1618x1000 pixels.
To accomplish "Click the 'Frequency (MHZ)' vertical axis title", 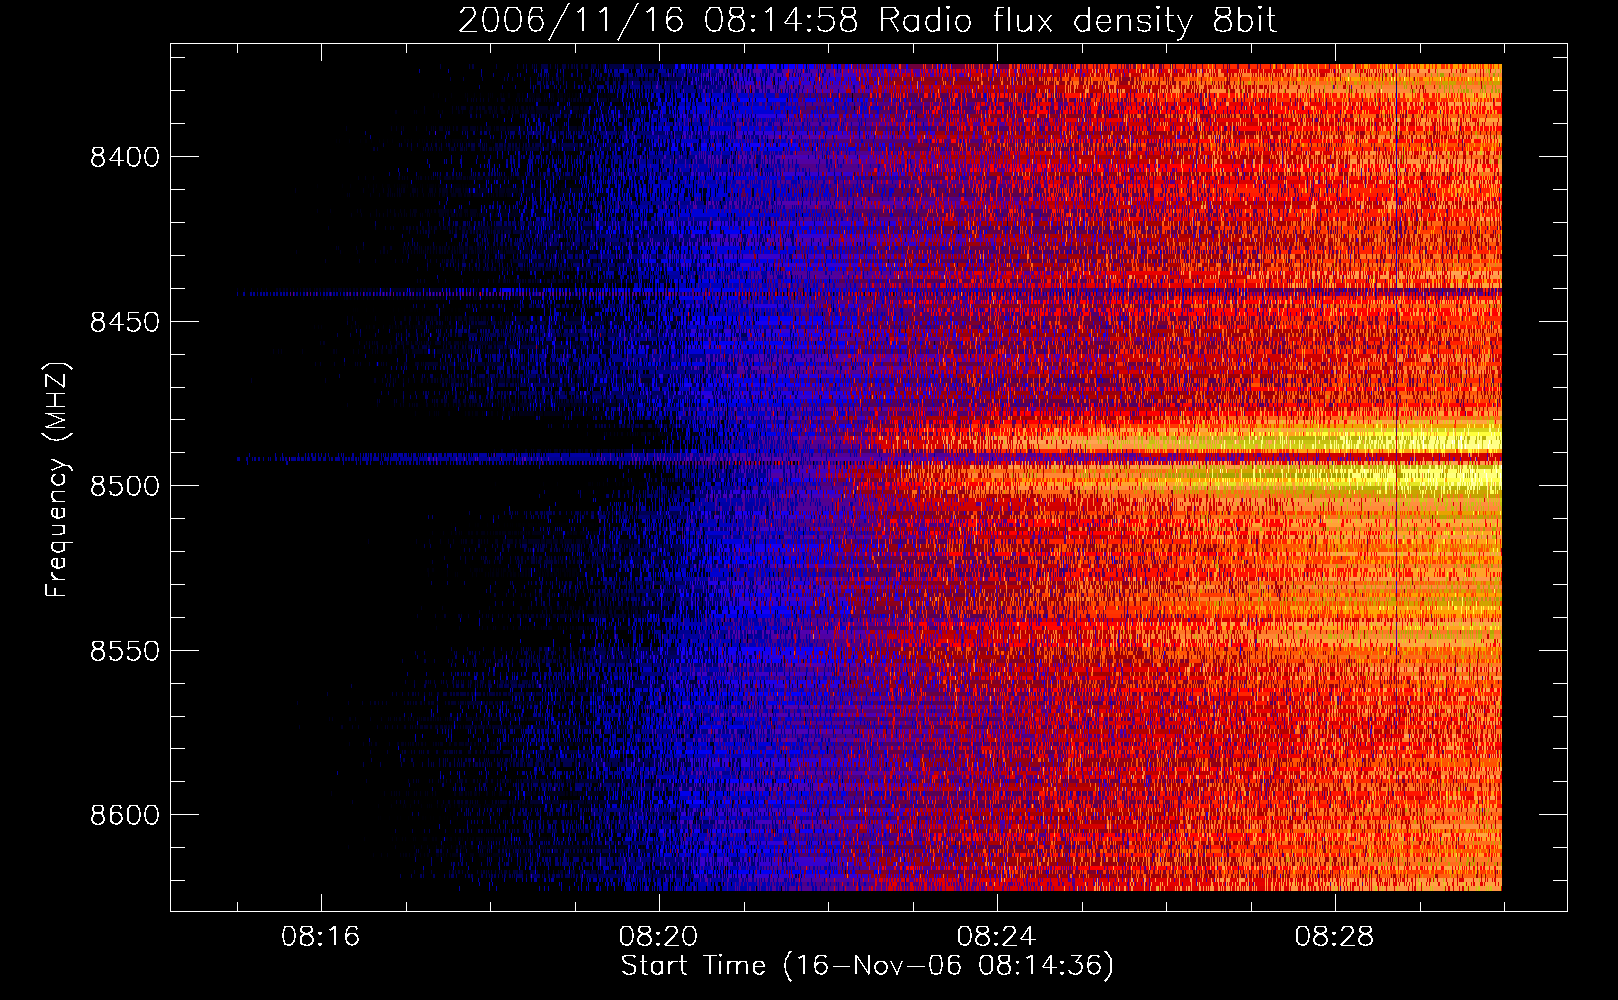I will (x=58, y=480).
